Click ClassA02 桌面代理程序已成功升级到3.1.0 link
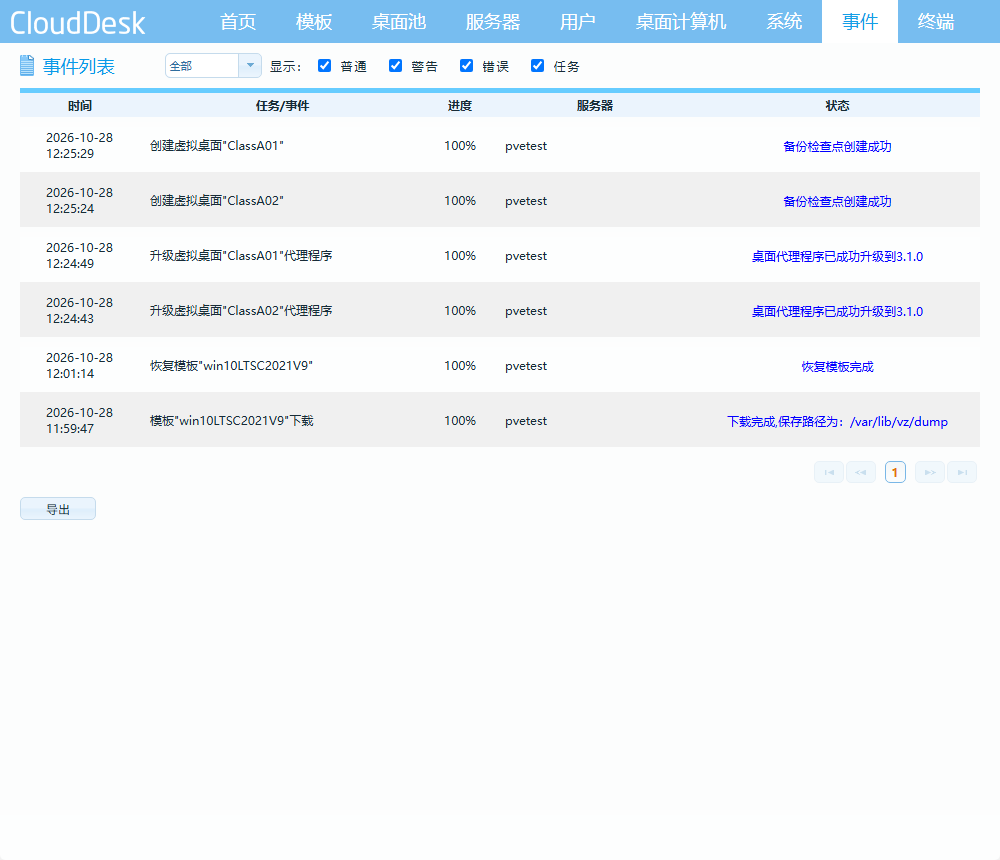This screenshot has width=1000, height=860. click(x=837, y=311)
